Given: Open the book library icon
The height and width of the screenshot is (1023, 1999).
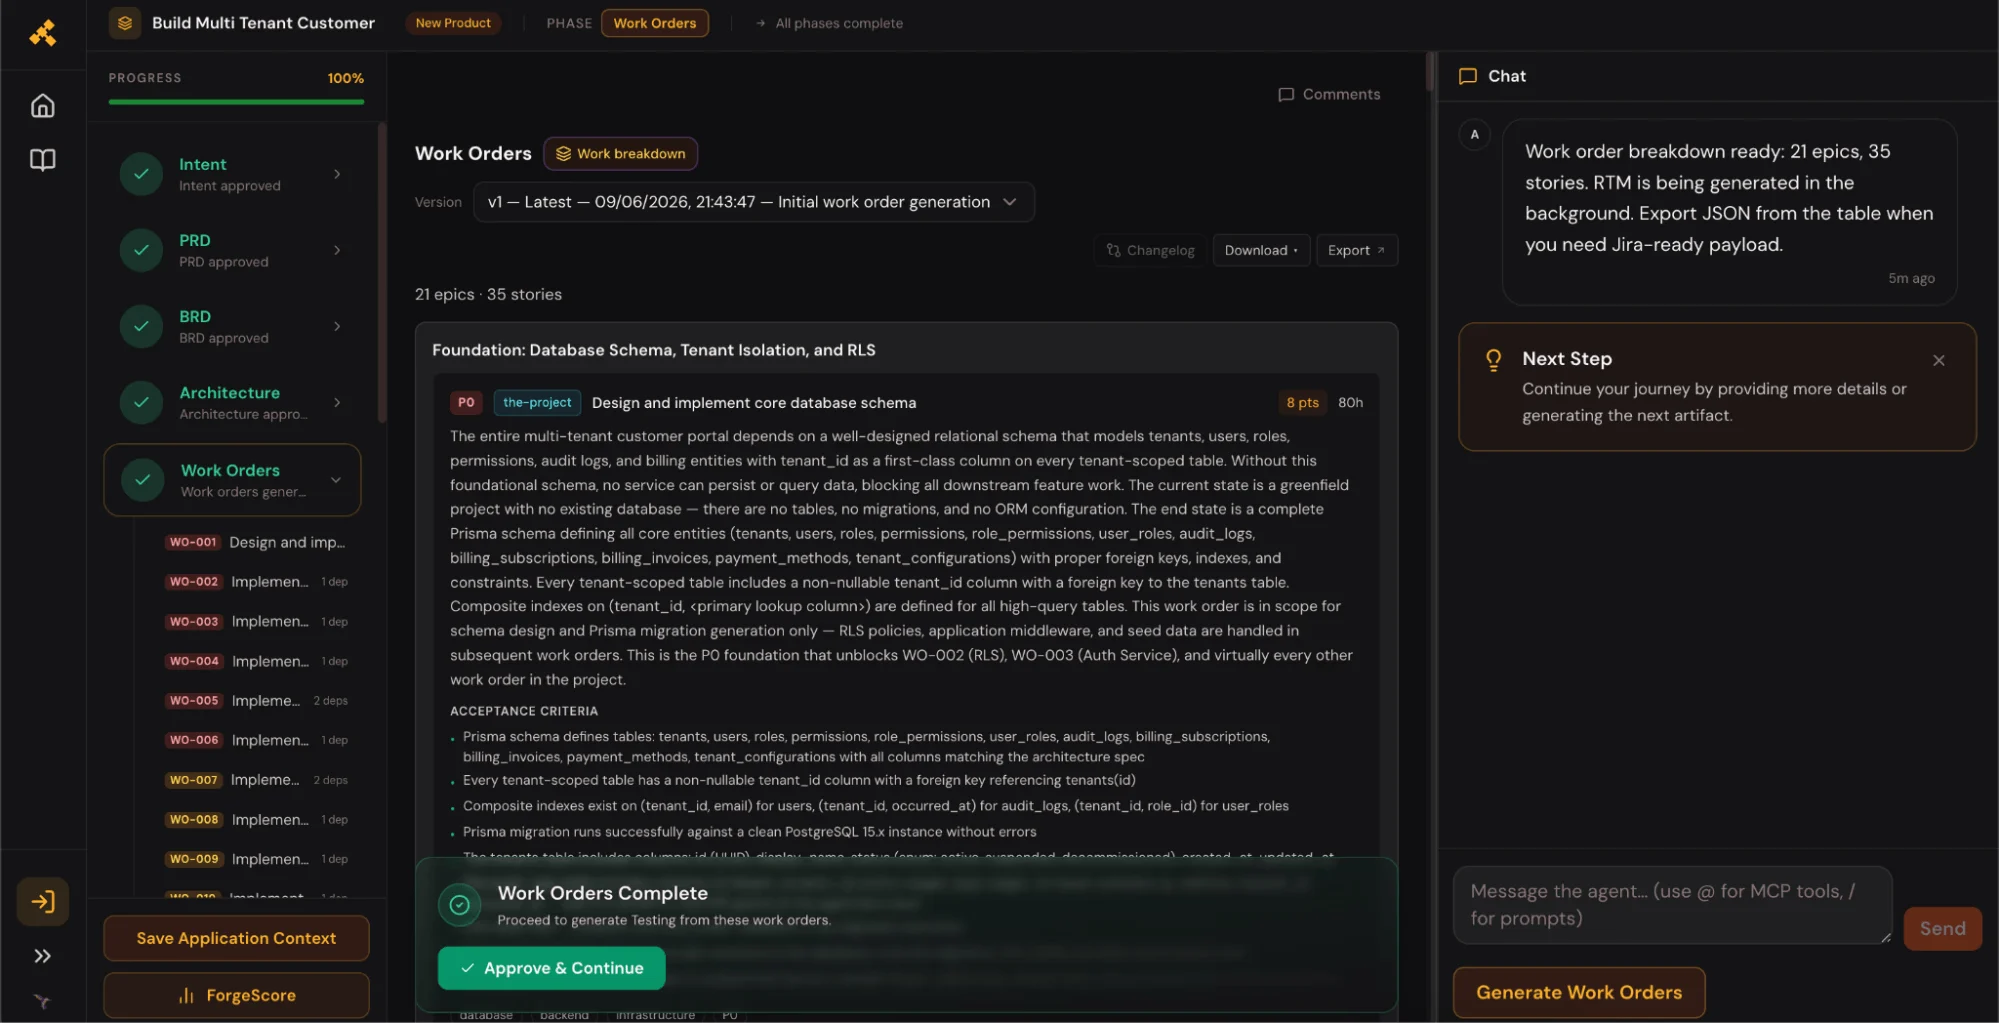Looking at the screenshot, I should (42, 160).
